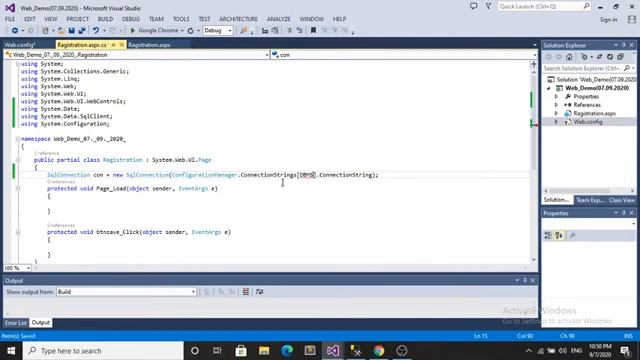Open the Google Chrome browser target dropdown arrow
This screenshot has height=360, width=640.
182,31
